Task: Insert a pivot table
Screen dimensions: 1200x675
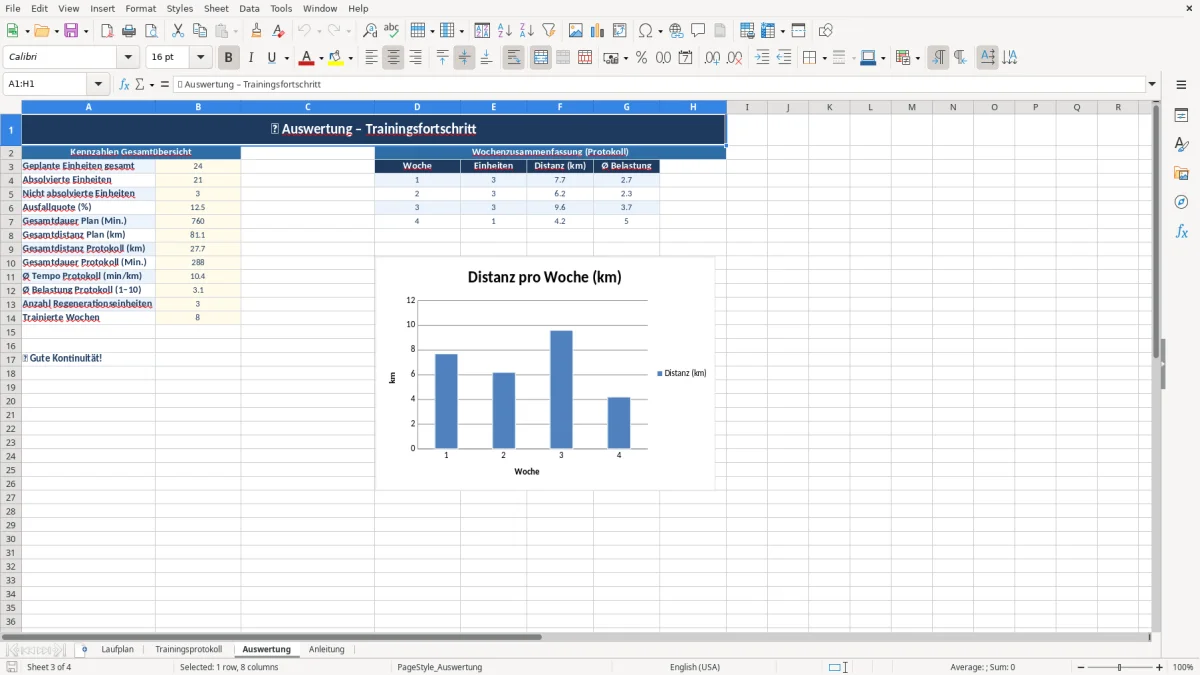Action: click(620, 31)
